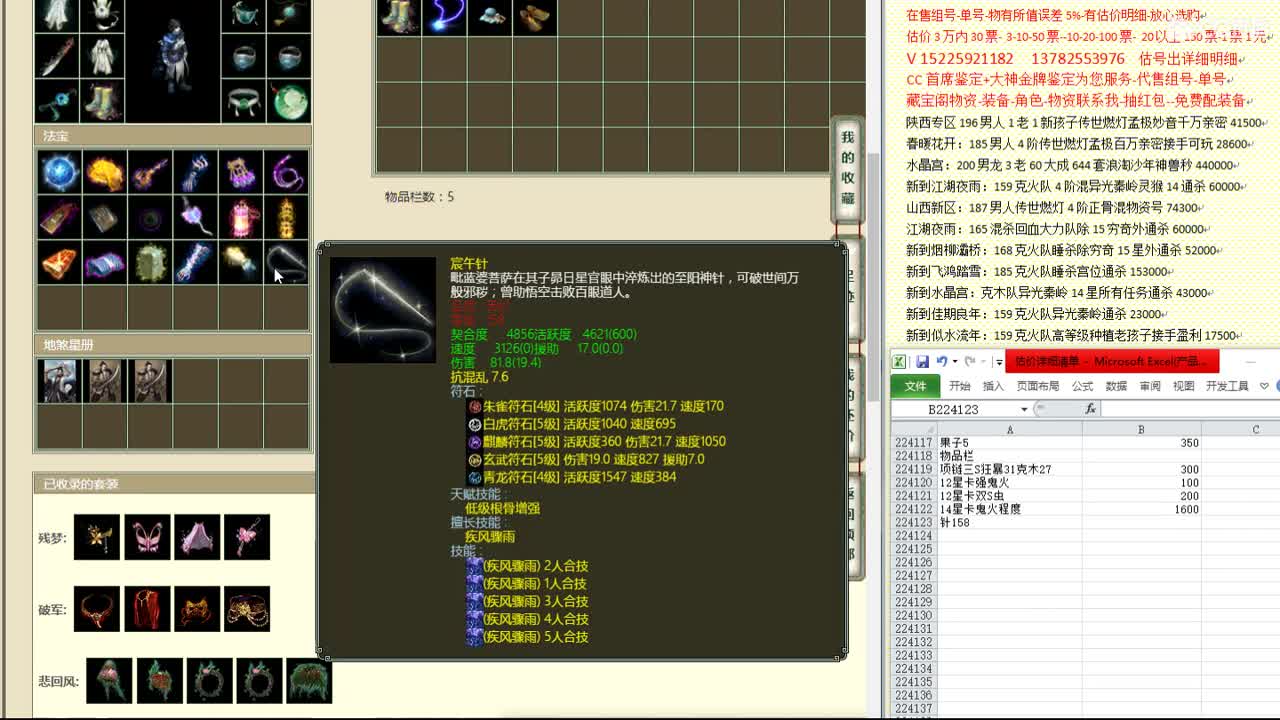Click the Excel undo arrow

(941, 361)
